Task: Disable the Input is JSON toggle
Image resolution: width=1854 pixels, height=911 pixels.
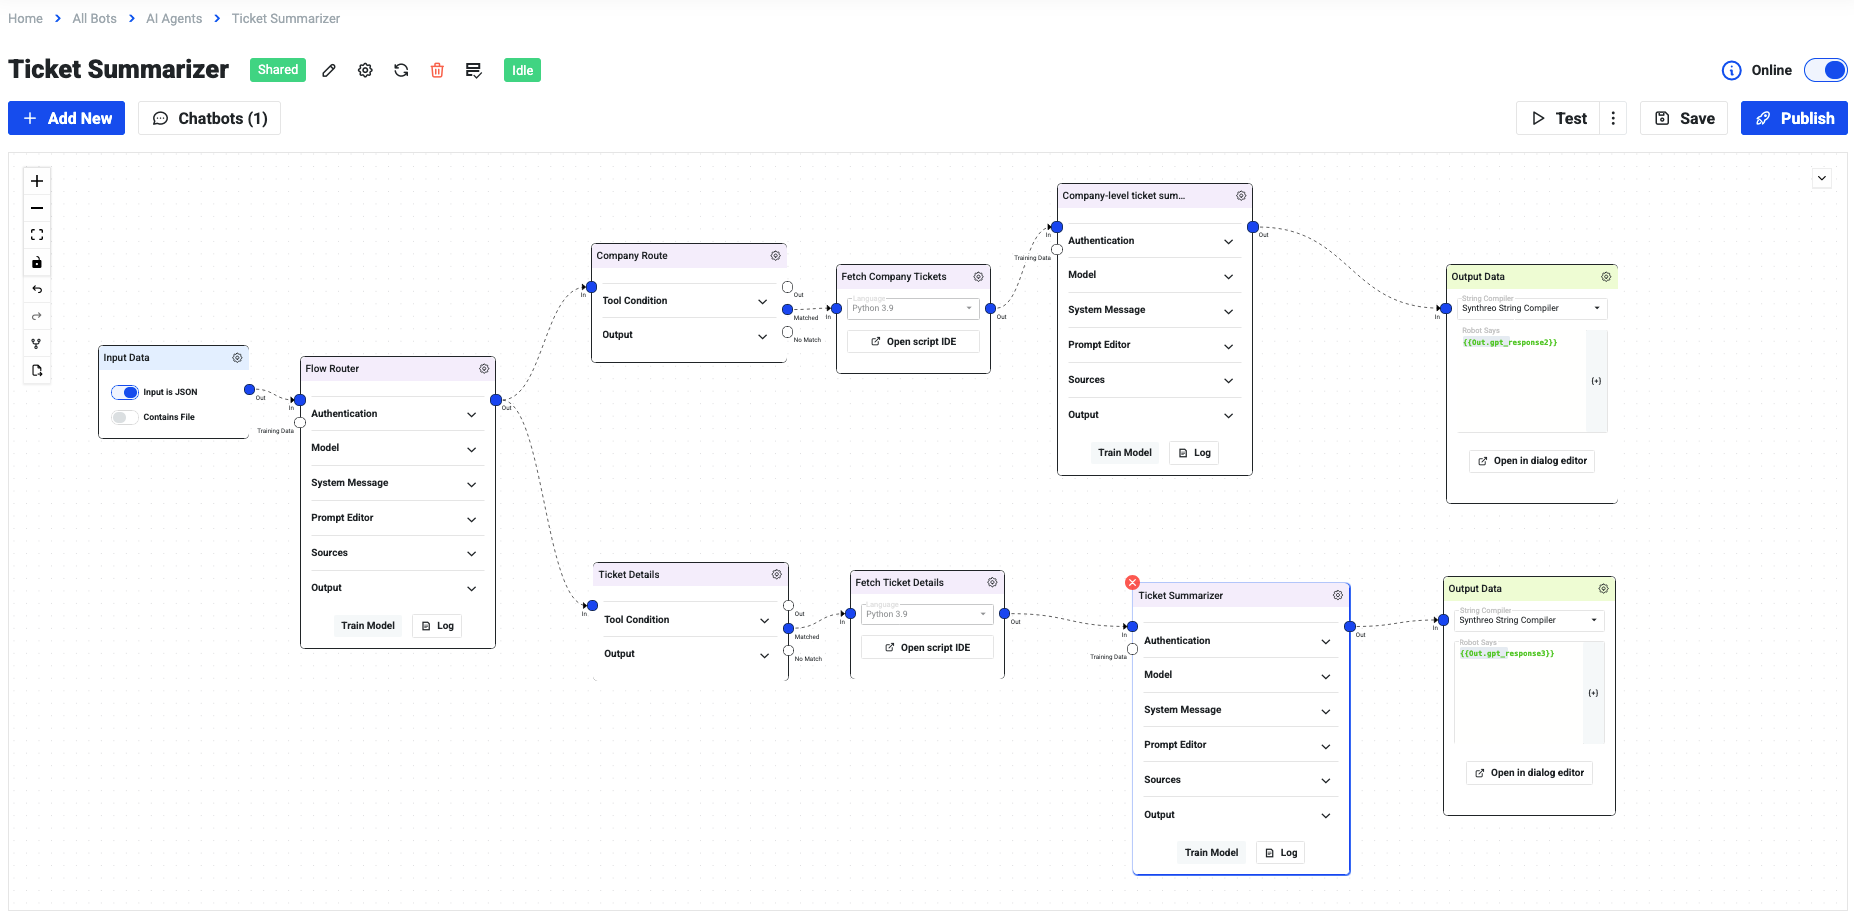Action: [125, 392]
